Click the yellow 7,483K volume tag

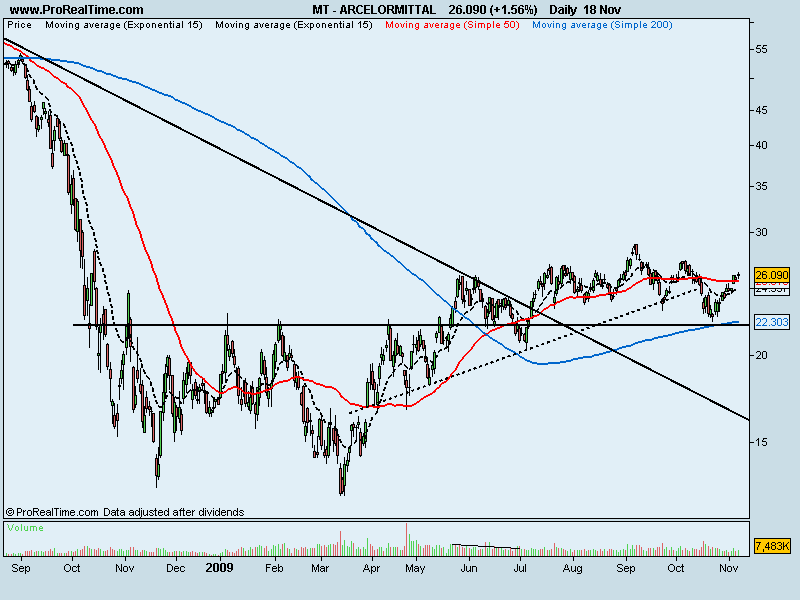click(772, 546)
